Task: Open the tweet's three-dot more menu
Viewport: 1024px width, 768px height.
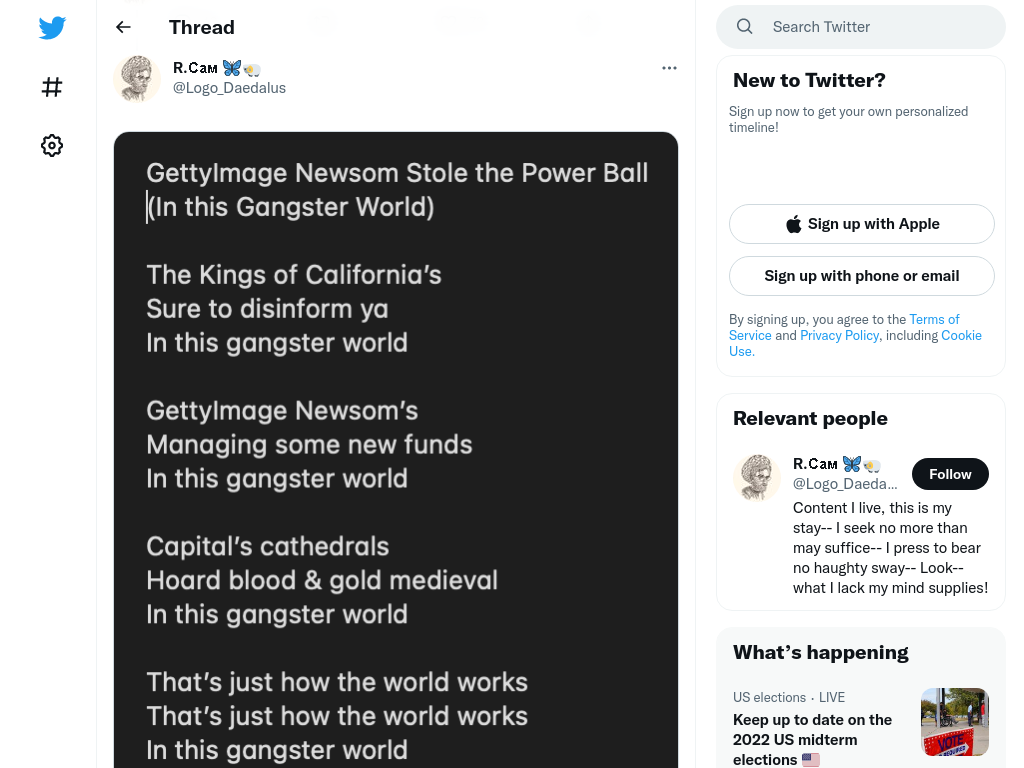Action: click(669, 68)
